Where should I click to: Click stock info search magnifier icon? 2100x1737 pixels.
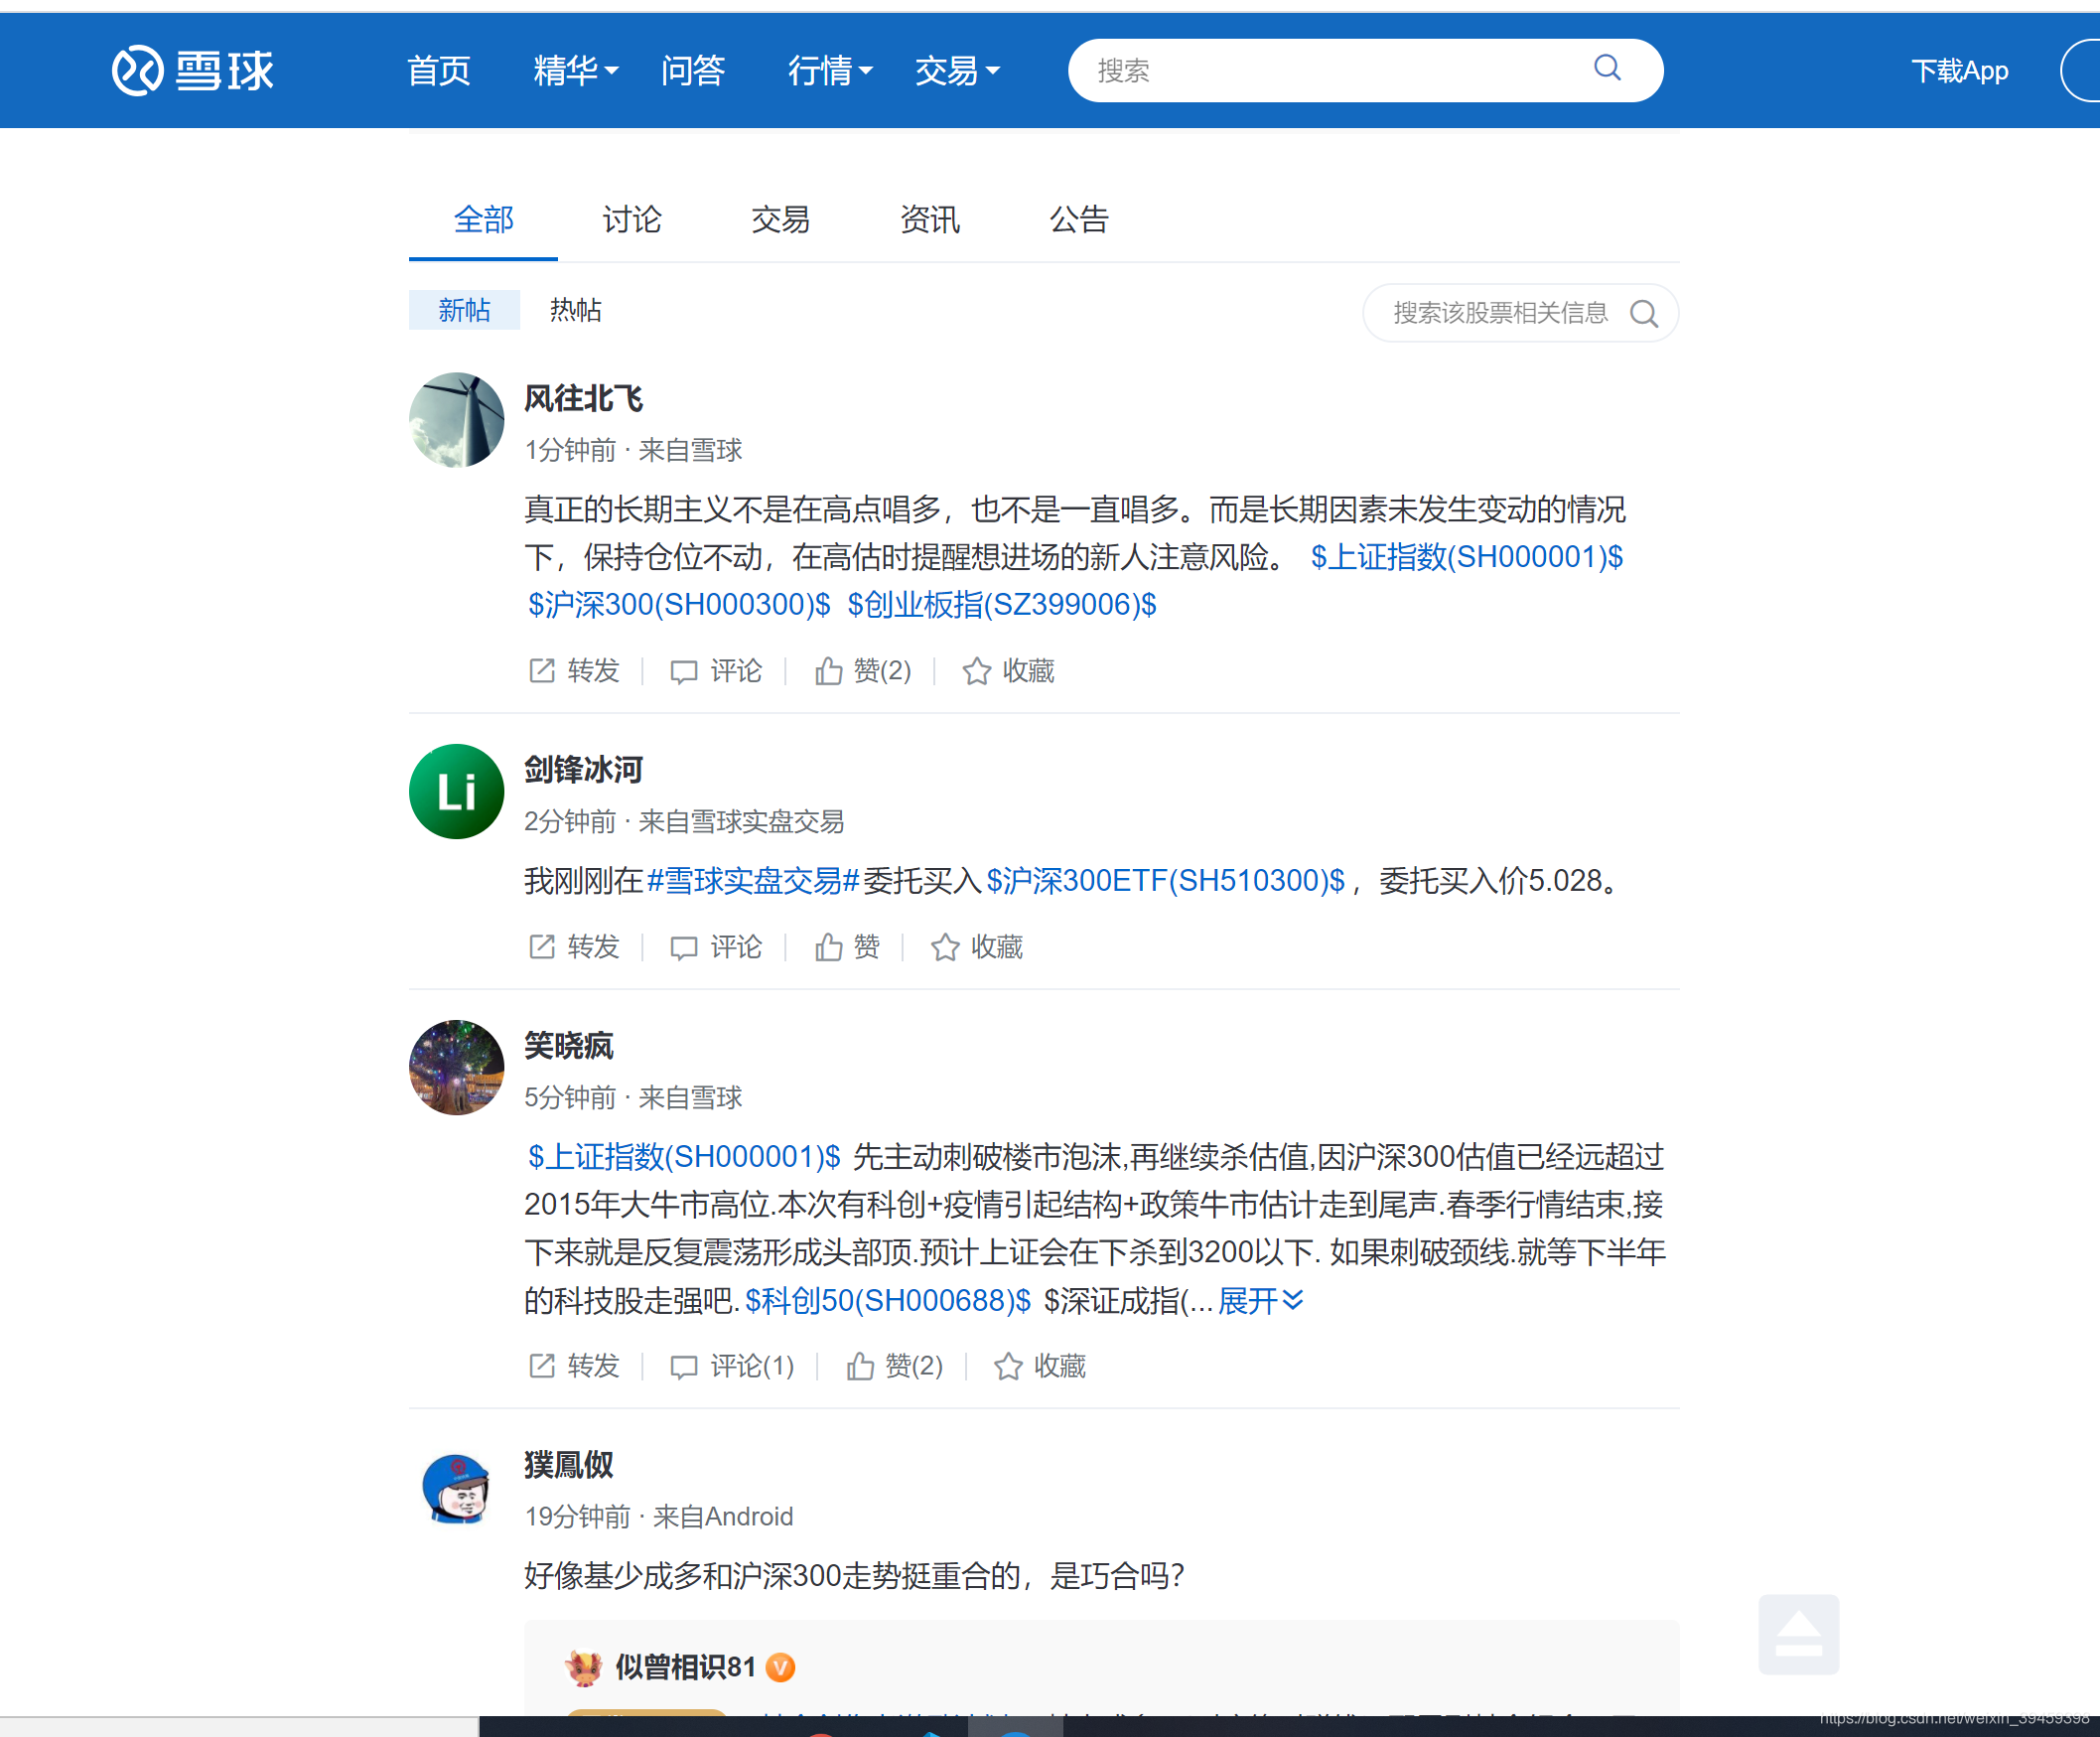1643,314
